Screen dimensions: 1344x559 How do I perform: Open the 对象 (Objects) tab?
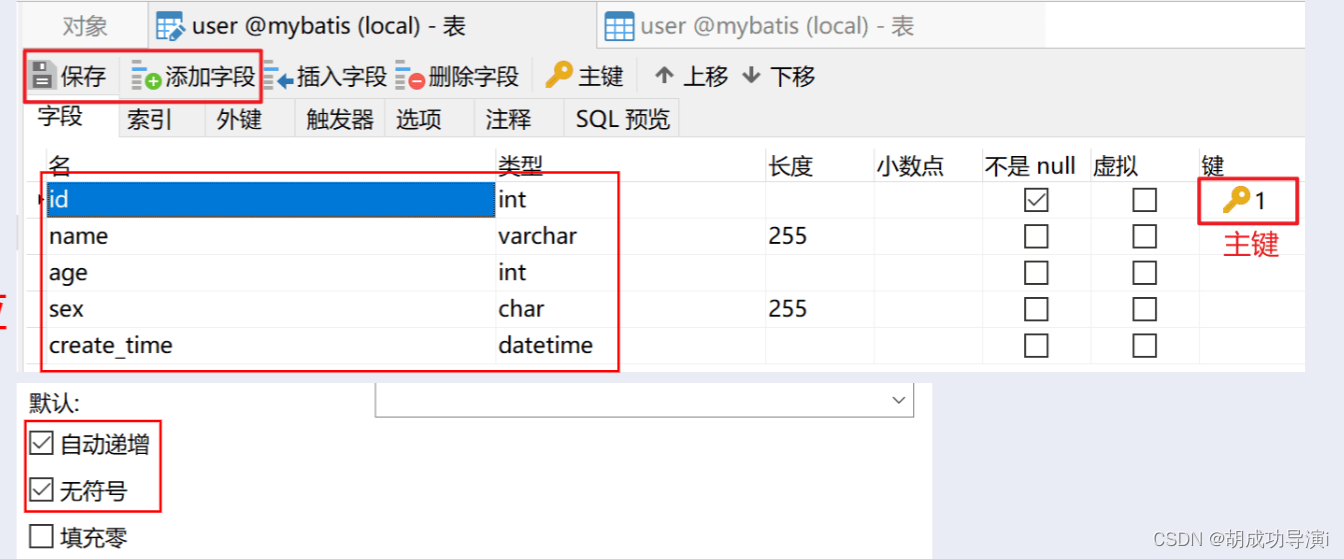tap(85, 26)
